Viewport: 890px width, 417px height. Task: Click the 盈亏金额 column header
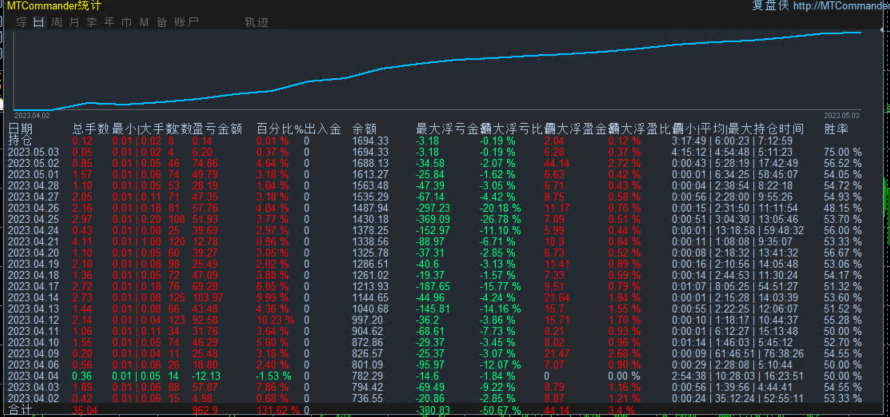coord(218,129)
